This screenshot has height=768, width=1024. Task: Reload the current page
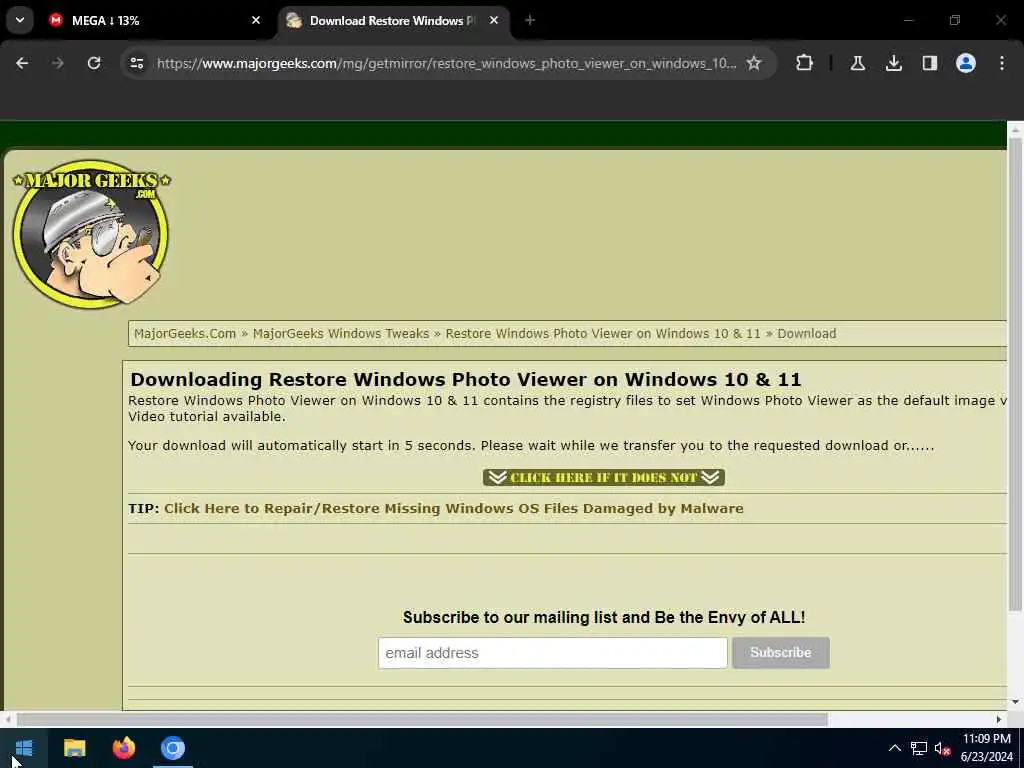point(94,63)
